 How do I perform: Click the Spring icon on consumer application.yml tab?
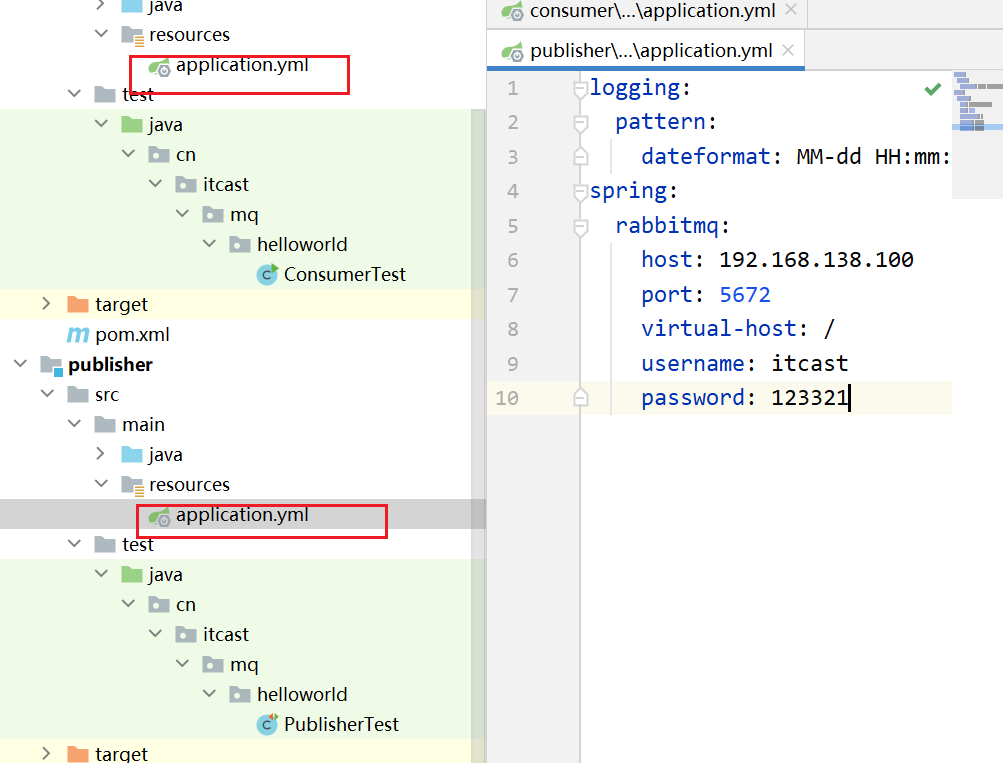512,12
